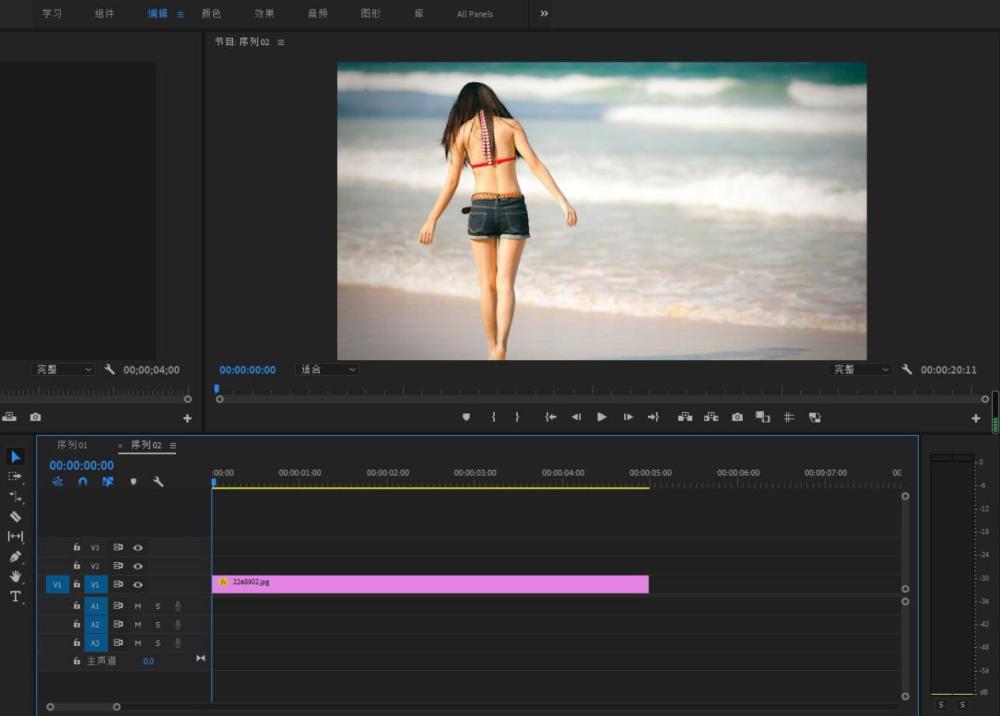Open the Program monitor button editor (+)
1000x716 pixels.
(x=976, y=418)
